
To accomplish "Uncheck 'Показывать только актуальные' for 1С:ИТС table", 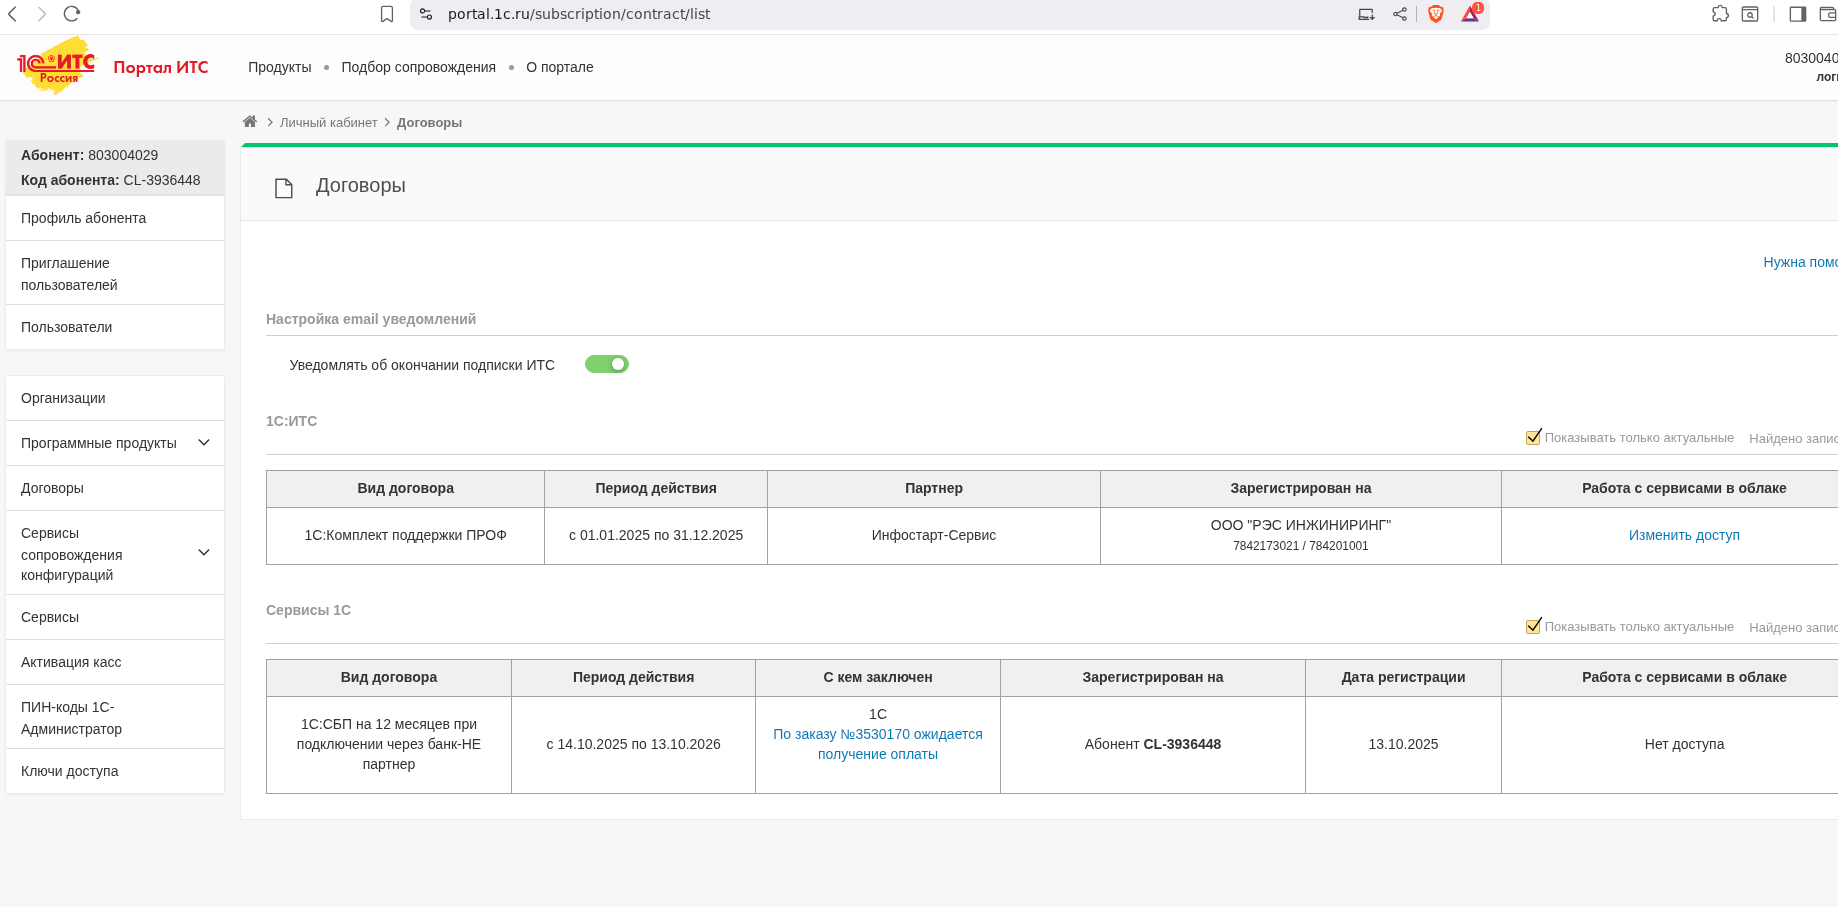I will point(1533,437).
